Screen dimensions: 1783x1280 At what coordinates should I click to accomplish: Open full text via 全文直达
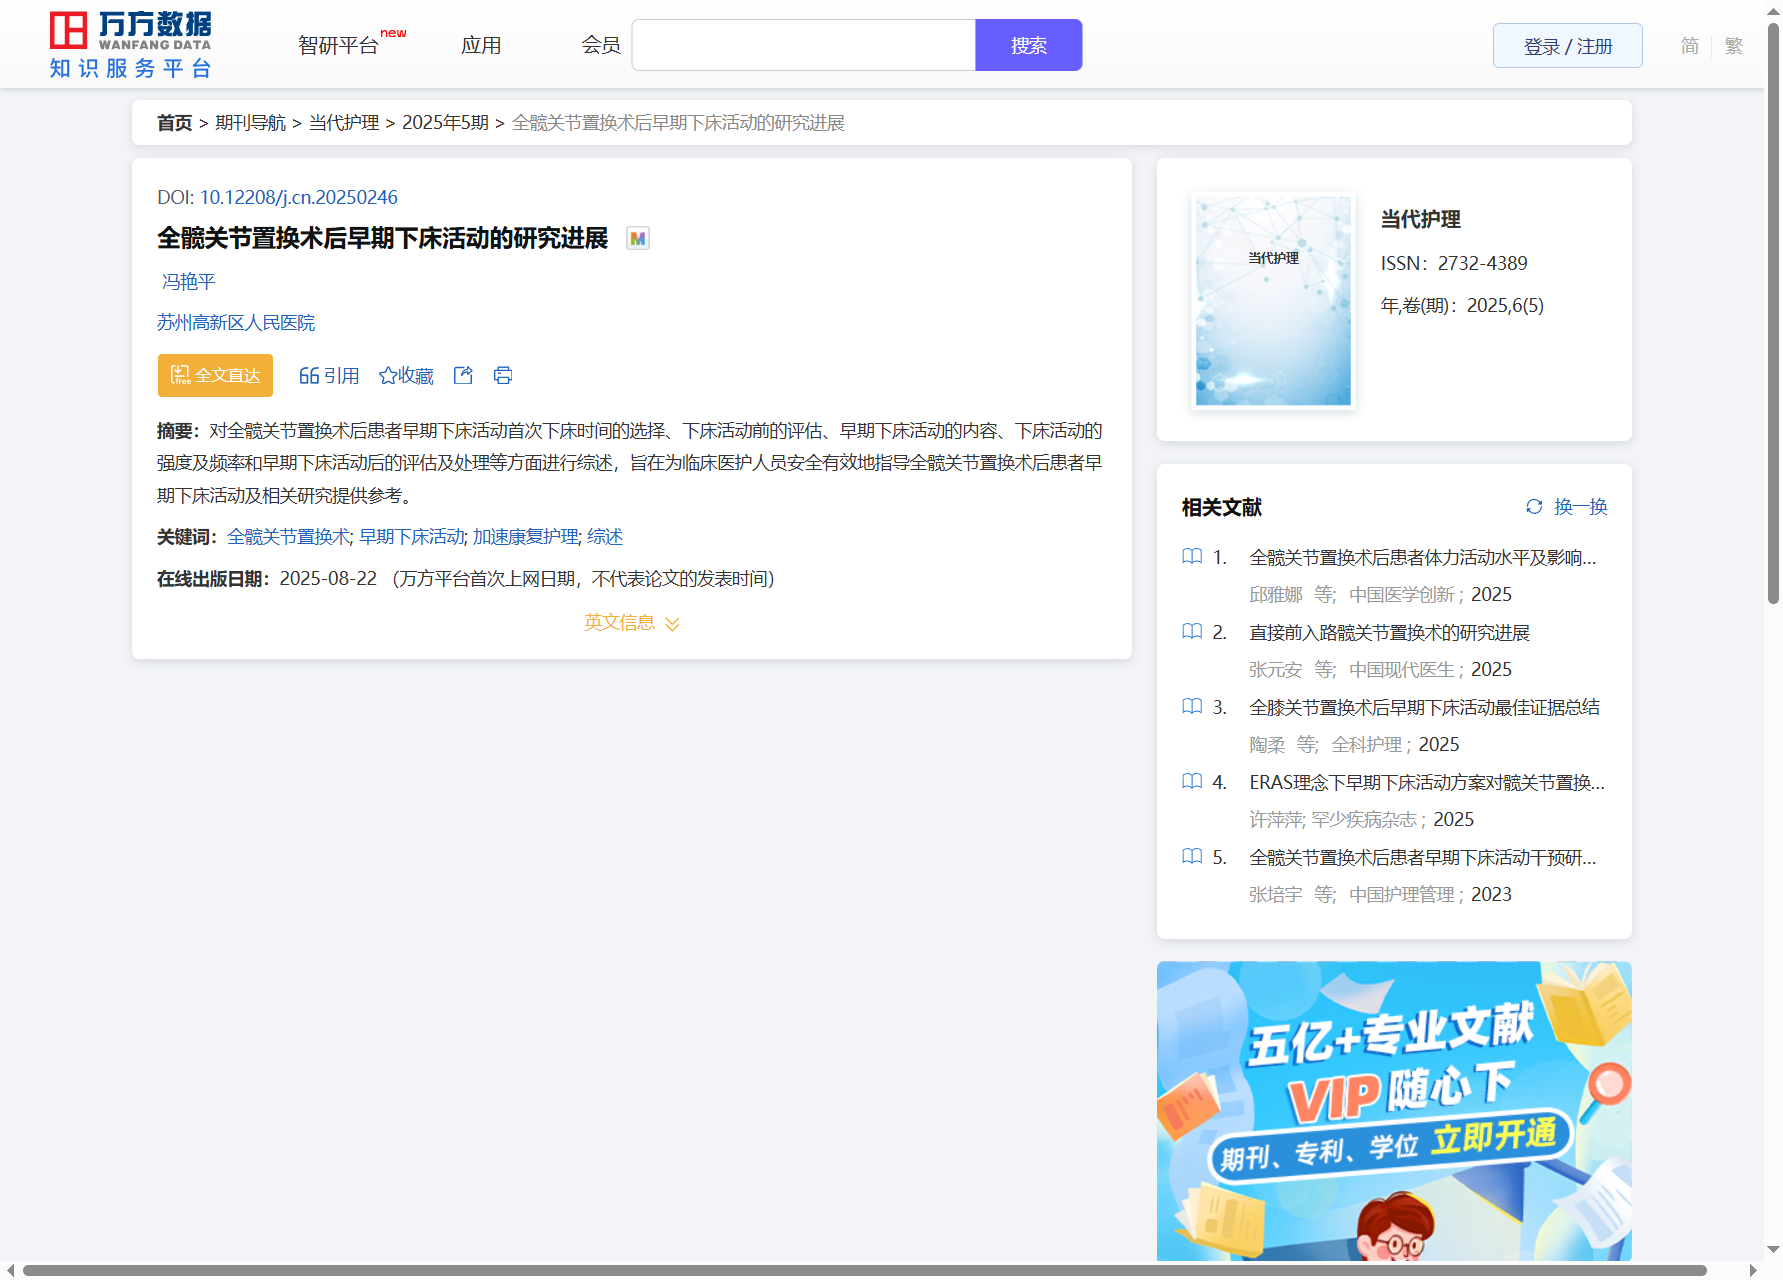[x=215, y=376]
